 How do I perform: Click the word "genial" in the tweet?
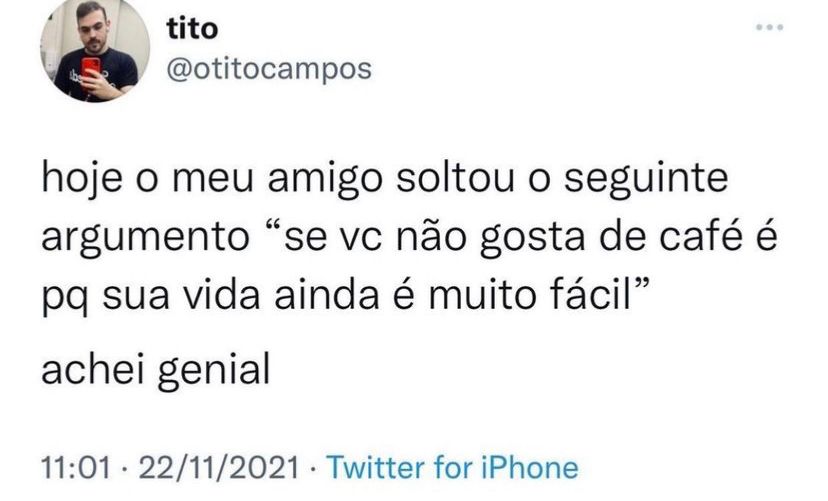(214, 371)
